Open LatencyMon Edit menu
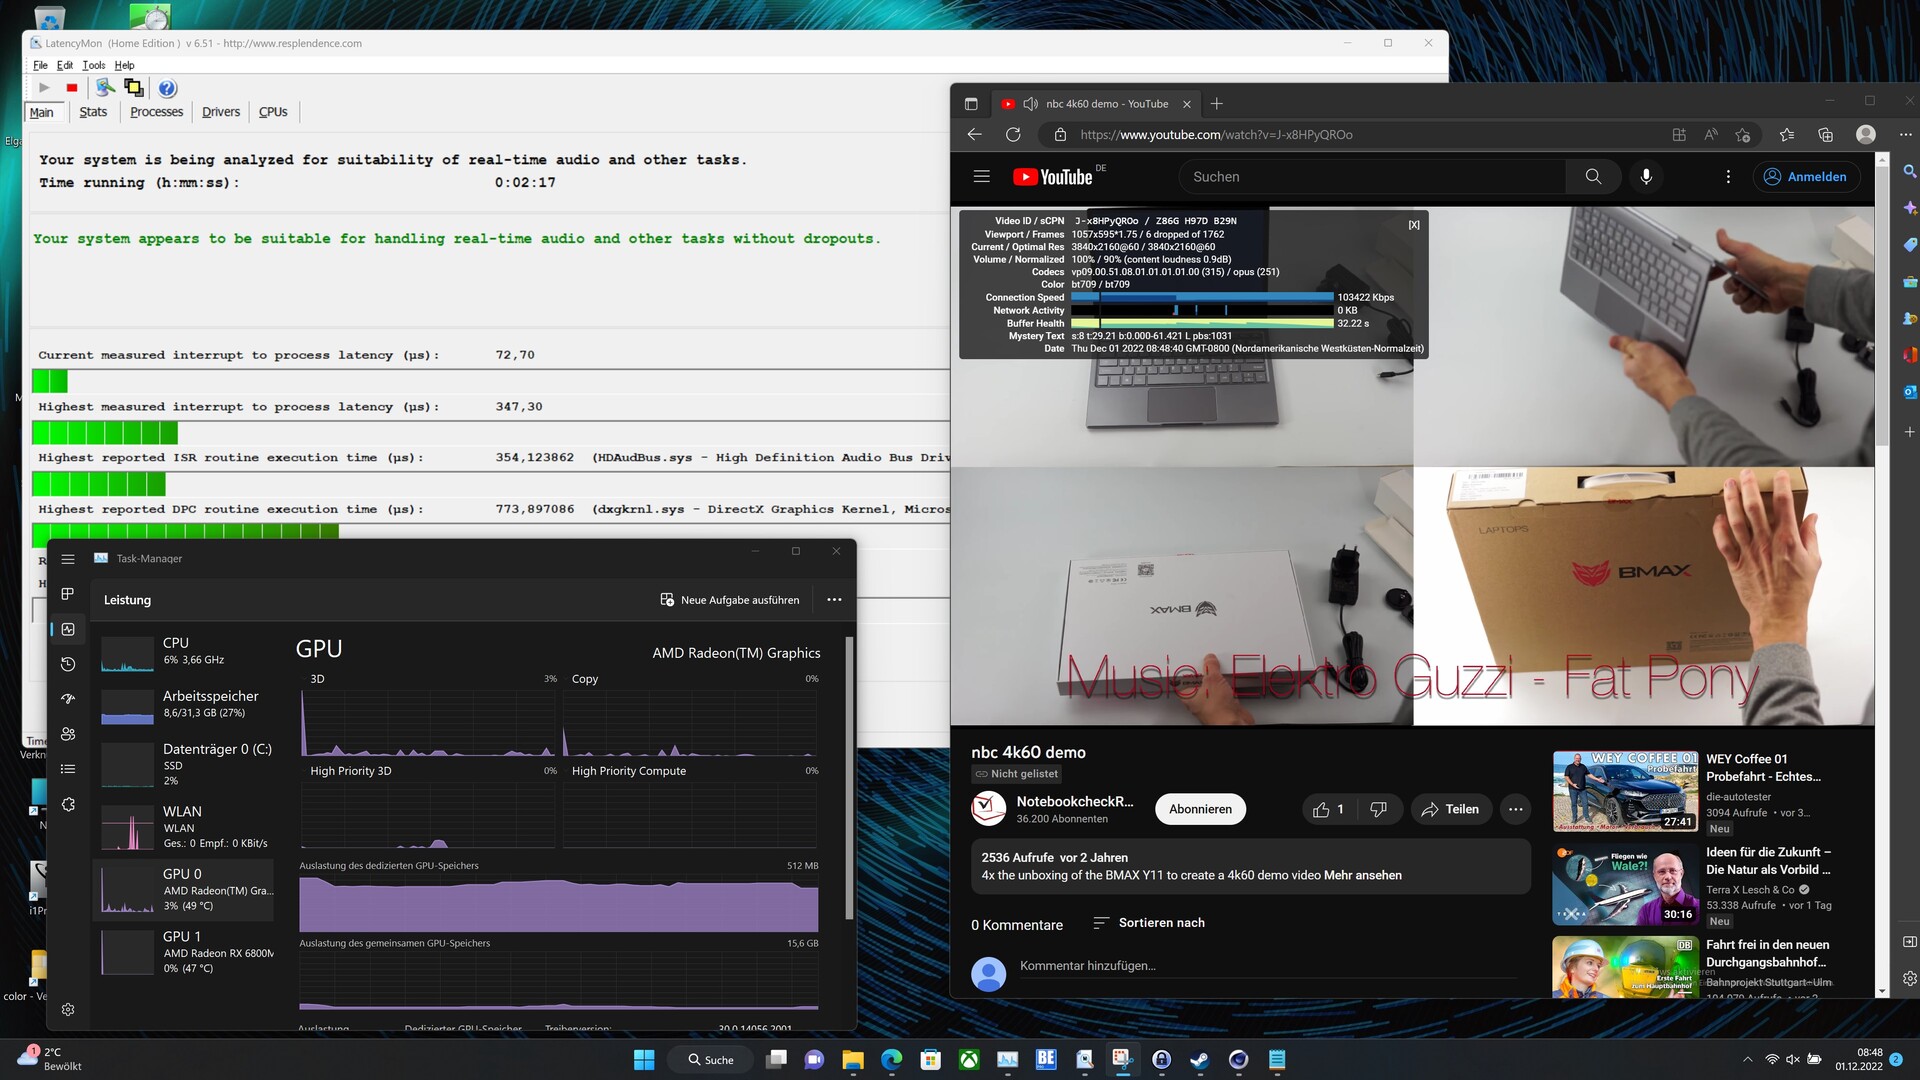This screenshot has width=1920, height=1080. coord(65,65)
